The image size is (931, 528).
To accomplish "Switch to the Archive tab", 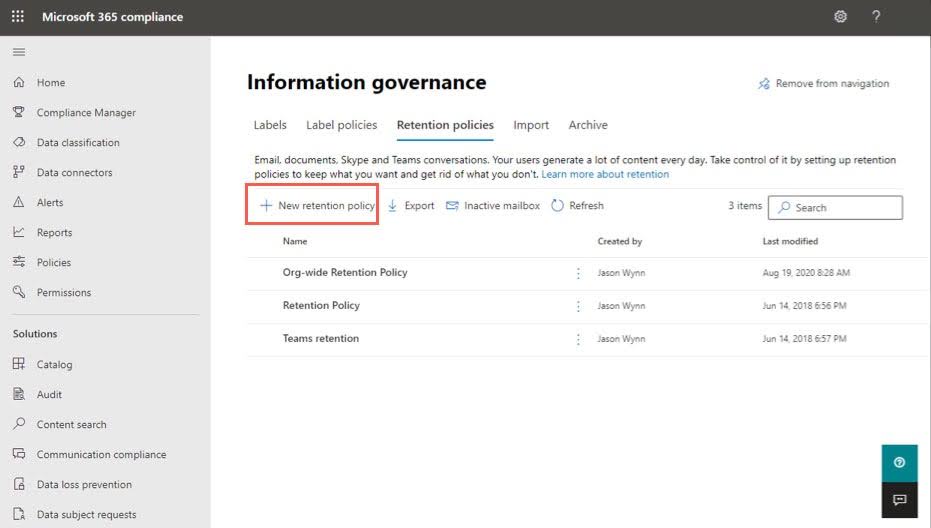I will (588, 125).
